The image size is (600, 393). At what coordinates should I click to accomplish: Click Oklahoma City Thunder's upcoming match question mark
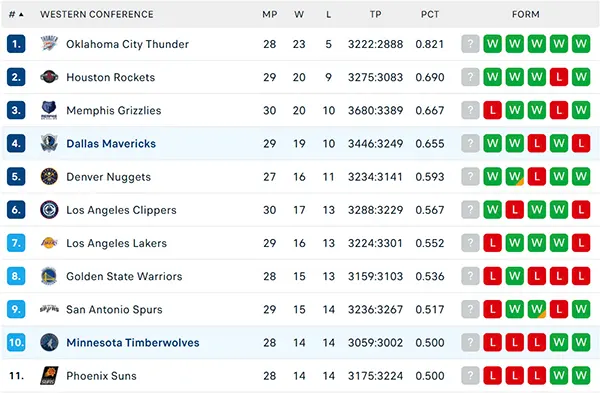tap(470, 44)
